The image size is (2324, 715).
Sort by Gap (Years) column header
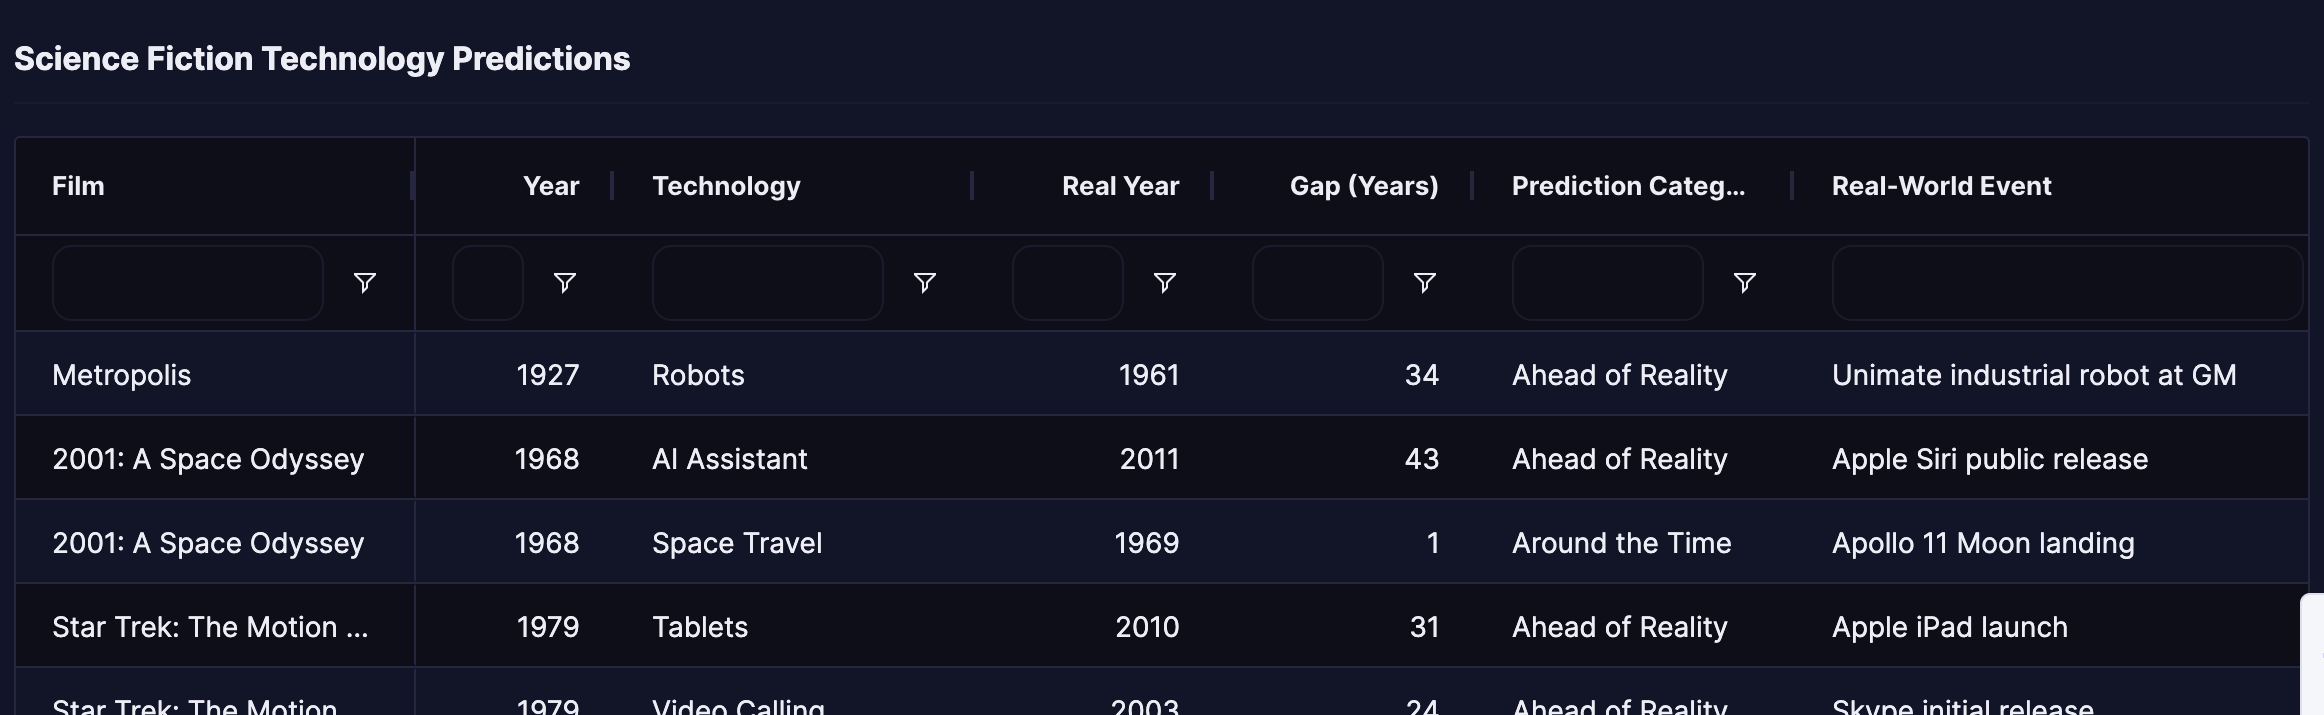point(1364,186)
